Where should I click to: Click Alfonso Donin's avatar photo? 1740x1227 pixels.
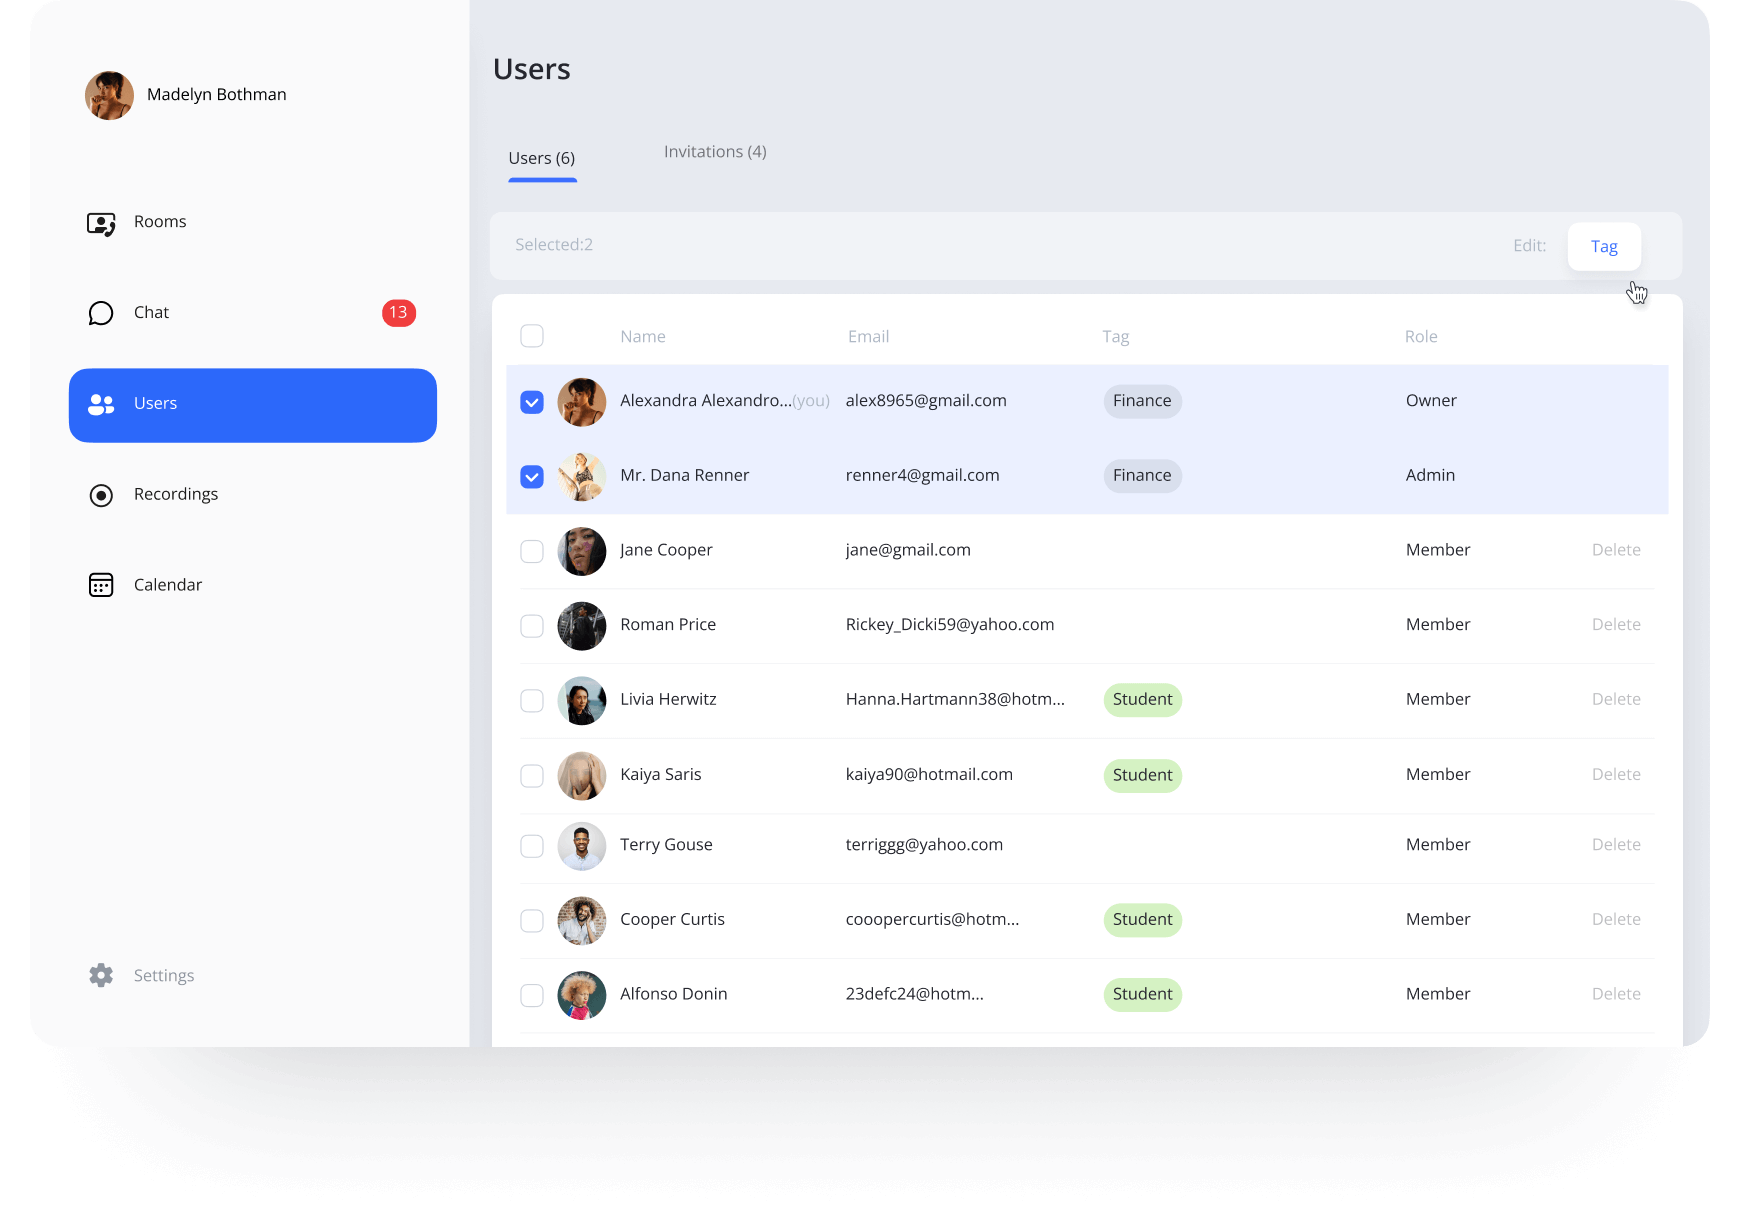(582, 996)
